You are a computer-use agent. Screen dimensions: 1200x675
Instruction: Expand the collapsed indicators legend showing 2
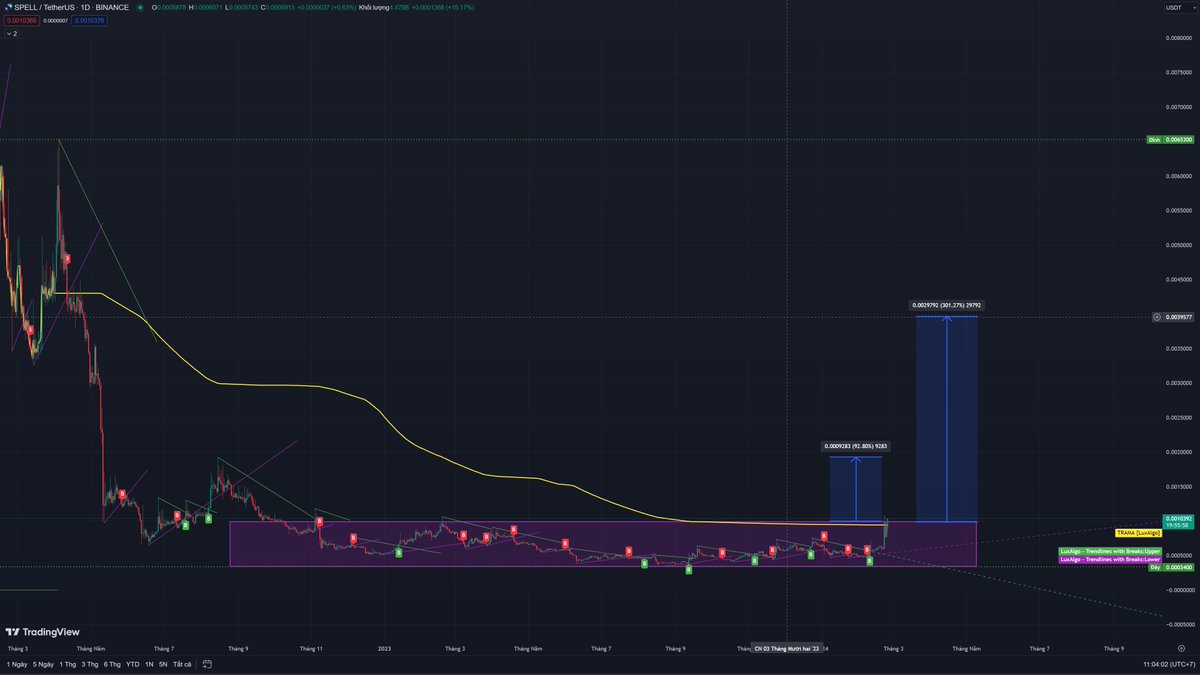tap(11, 33)
